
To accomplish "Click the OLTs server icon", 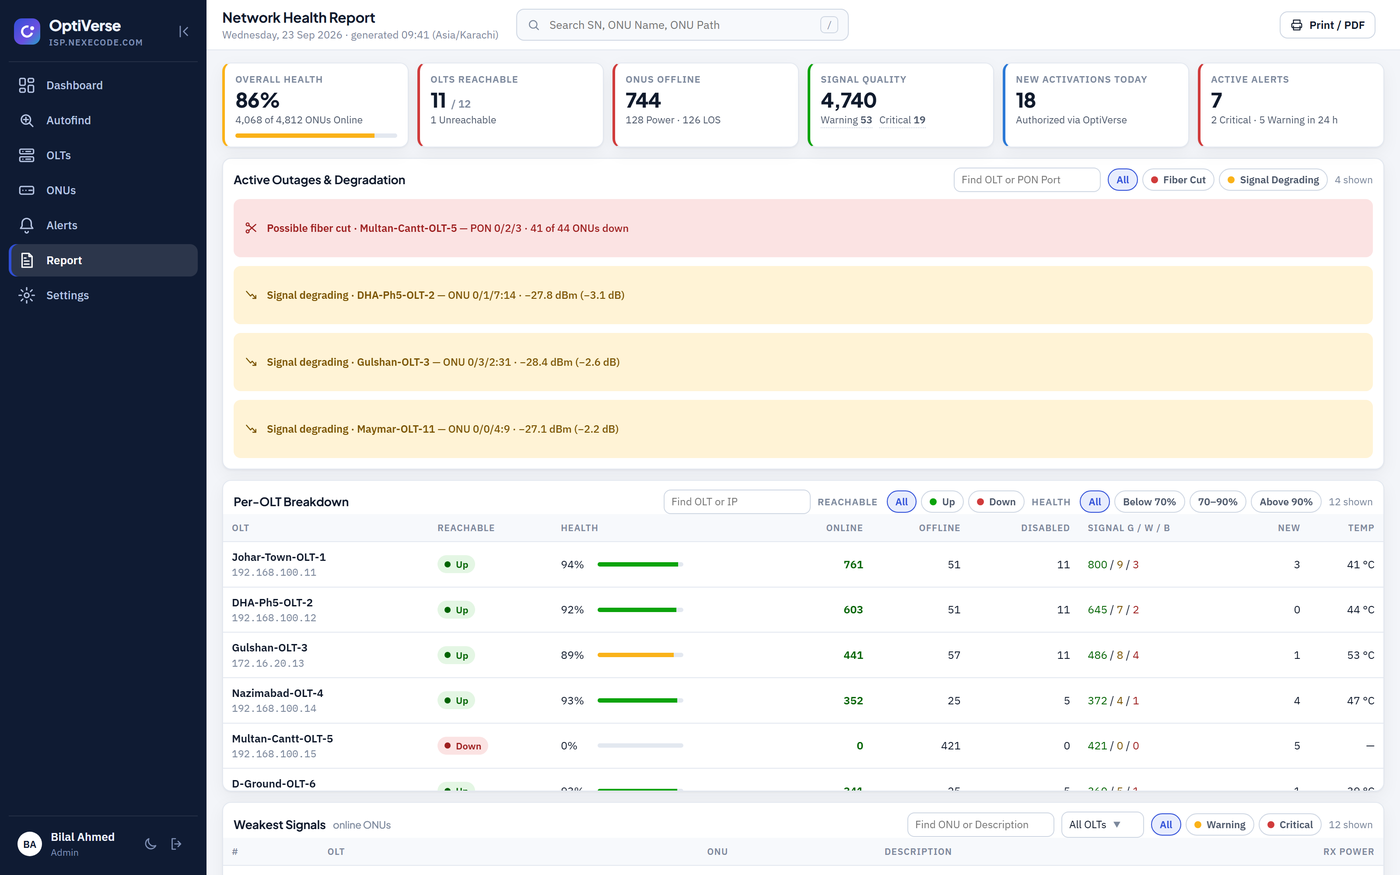I will coord(27,156).
